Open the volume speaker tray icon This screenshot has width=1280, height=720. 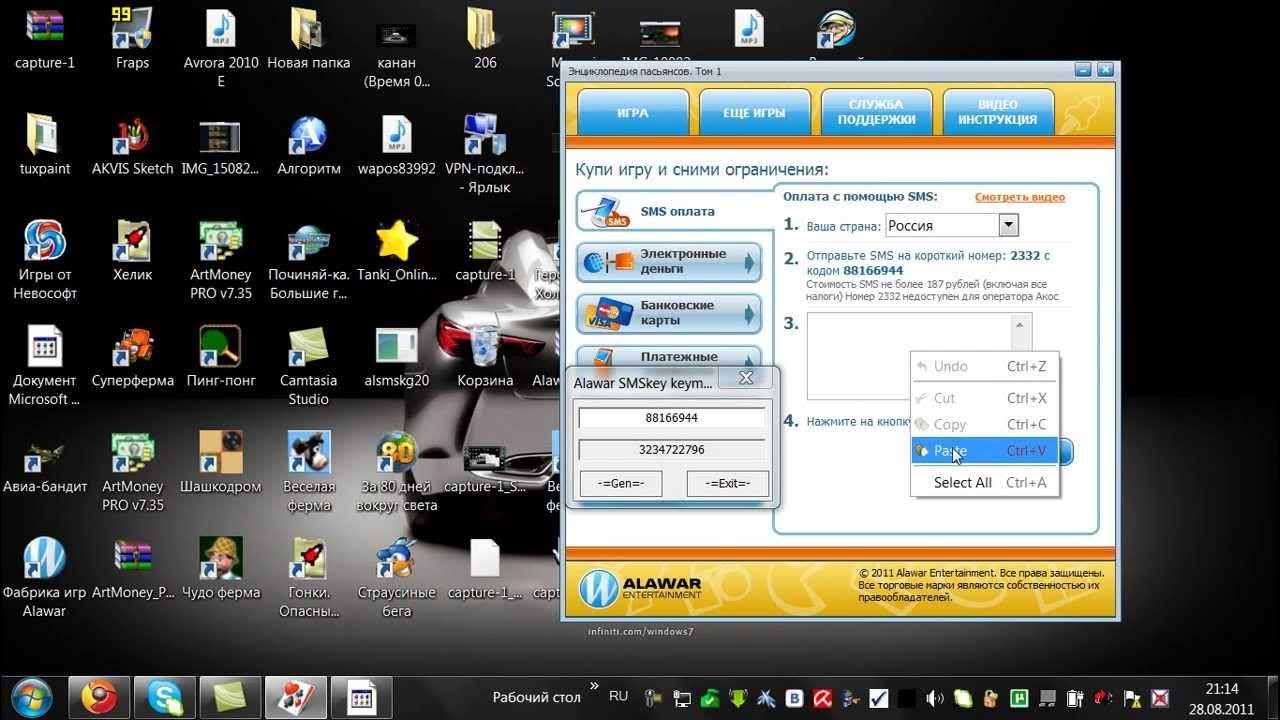pos(934,698)
